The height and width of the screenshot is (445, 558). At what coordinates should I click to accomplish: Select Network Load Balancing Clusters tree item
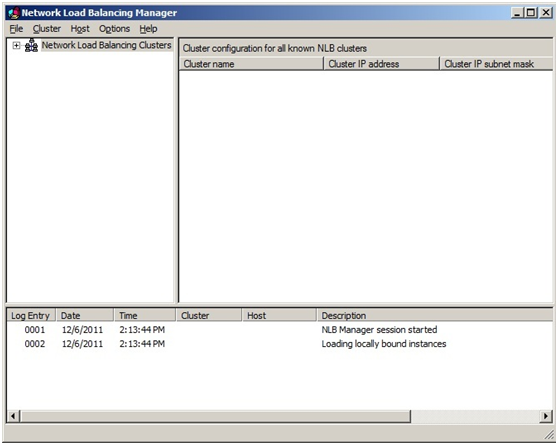coord(106,45)
